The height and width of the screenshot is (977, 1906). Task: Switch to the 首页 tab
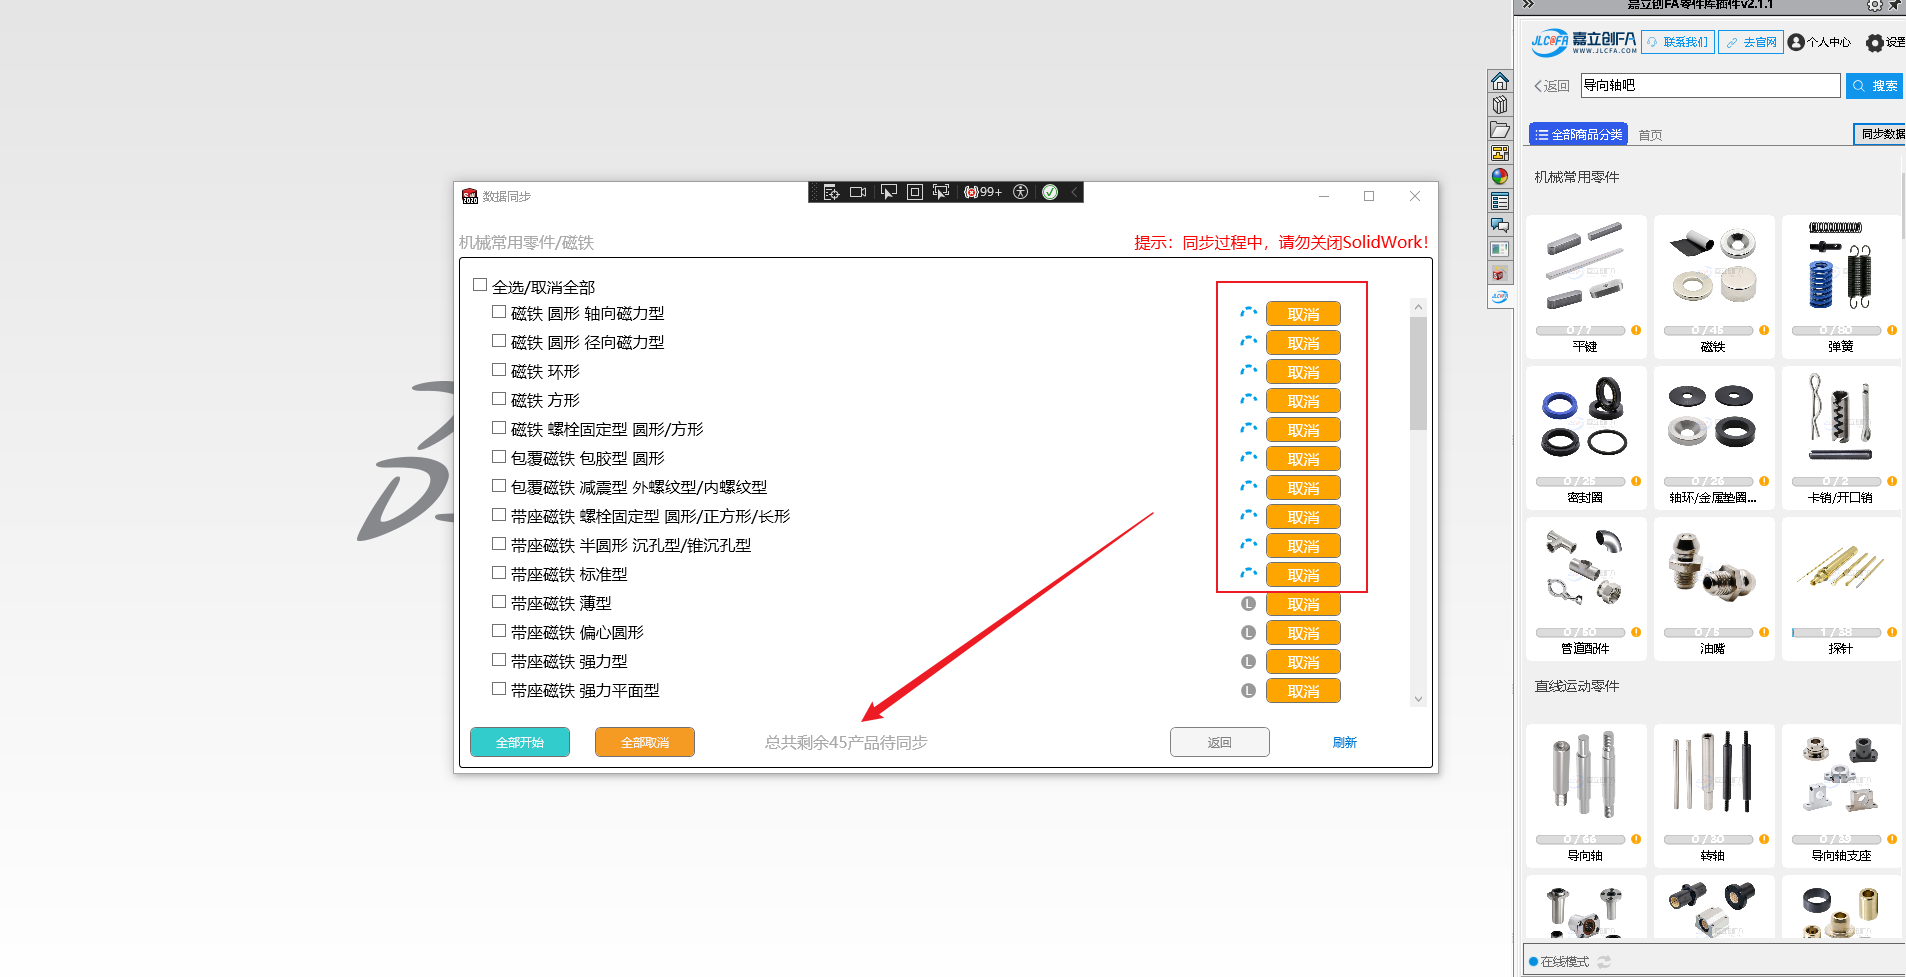pyautogui.click(x=1650, y=136)
